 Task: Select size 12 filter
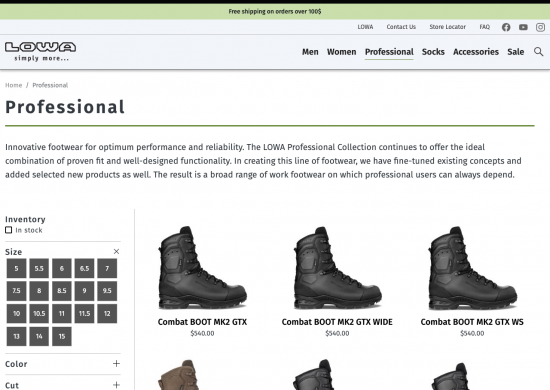[x=107, y=314]
